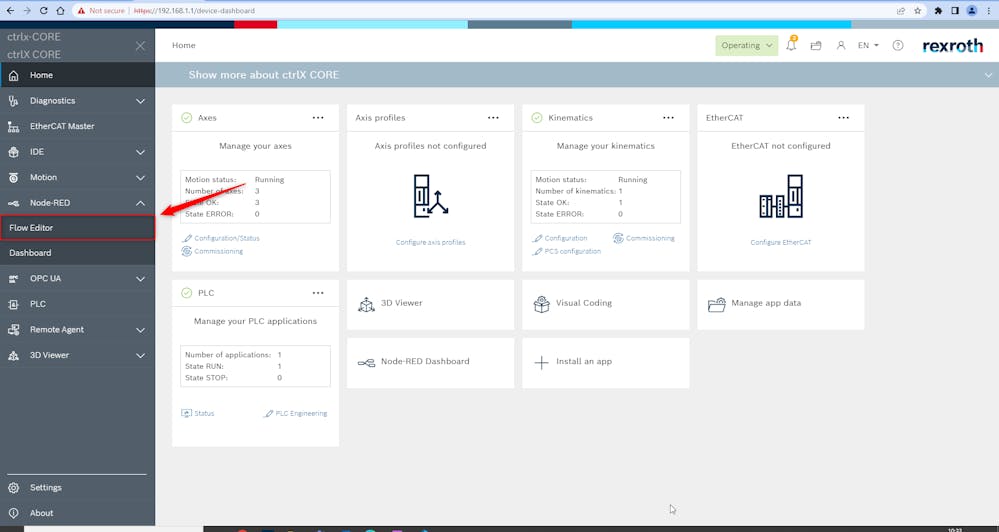This screenshot has width=999, height=532.
Task: Click the Node-RED sidebar icon
Action: [13, 203]
